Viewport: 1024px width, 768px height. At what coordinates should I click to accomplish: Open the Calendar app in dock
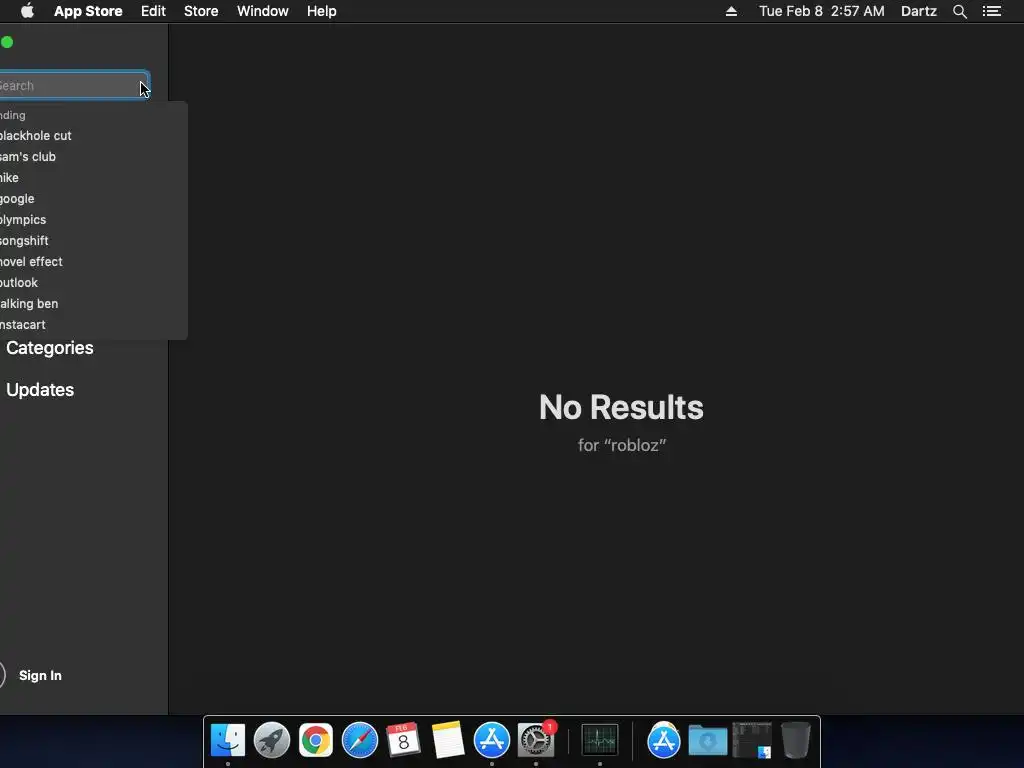tap(403, 740)
